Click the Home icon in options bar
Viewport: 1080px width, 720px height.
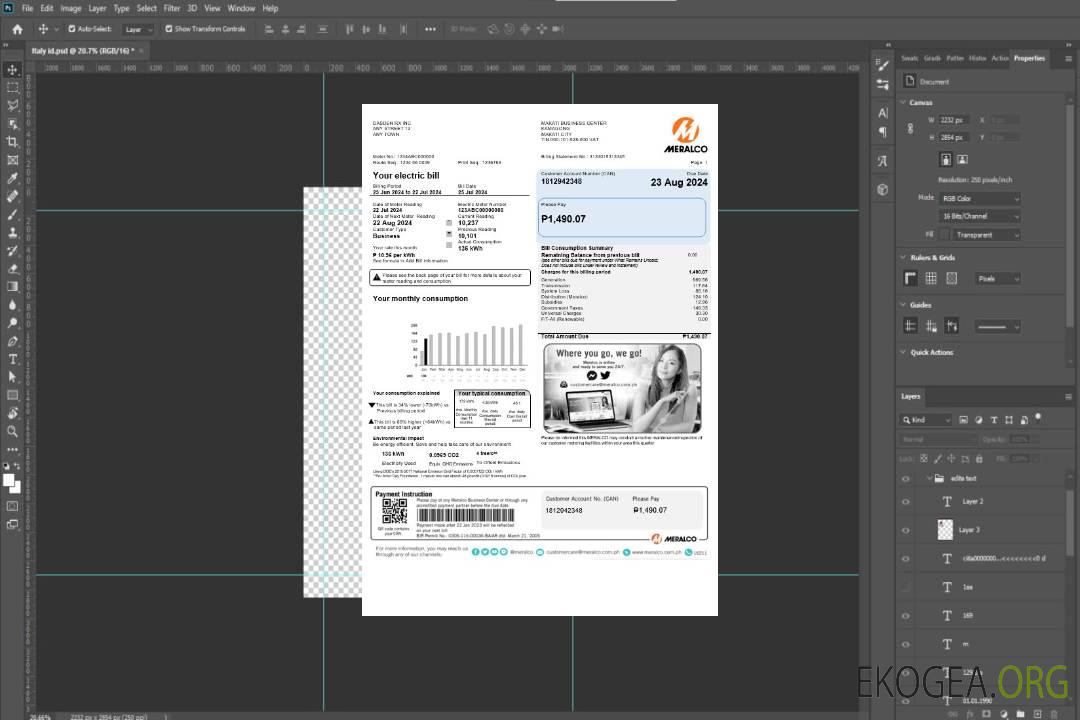17,29
